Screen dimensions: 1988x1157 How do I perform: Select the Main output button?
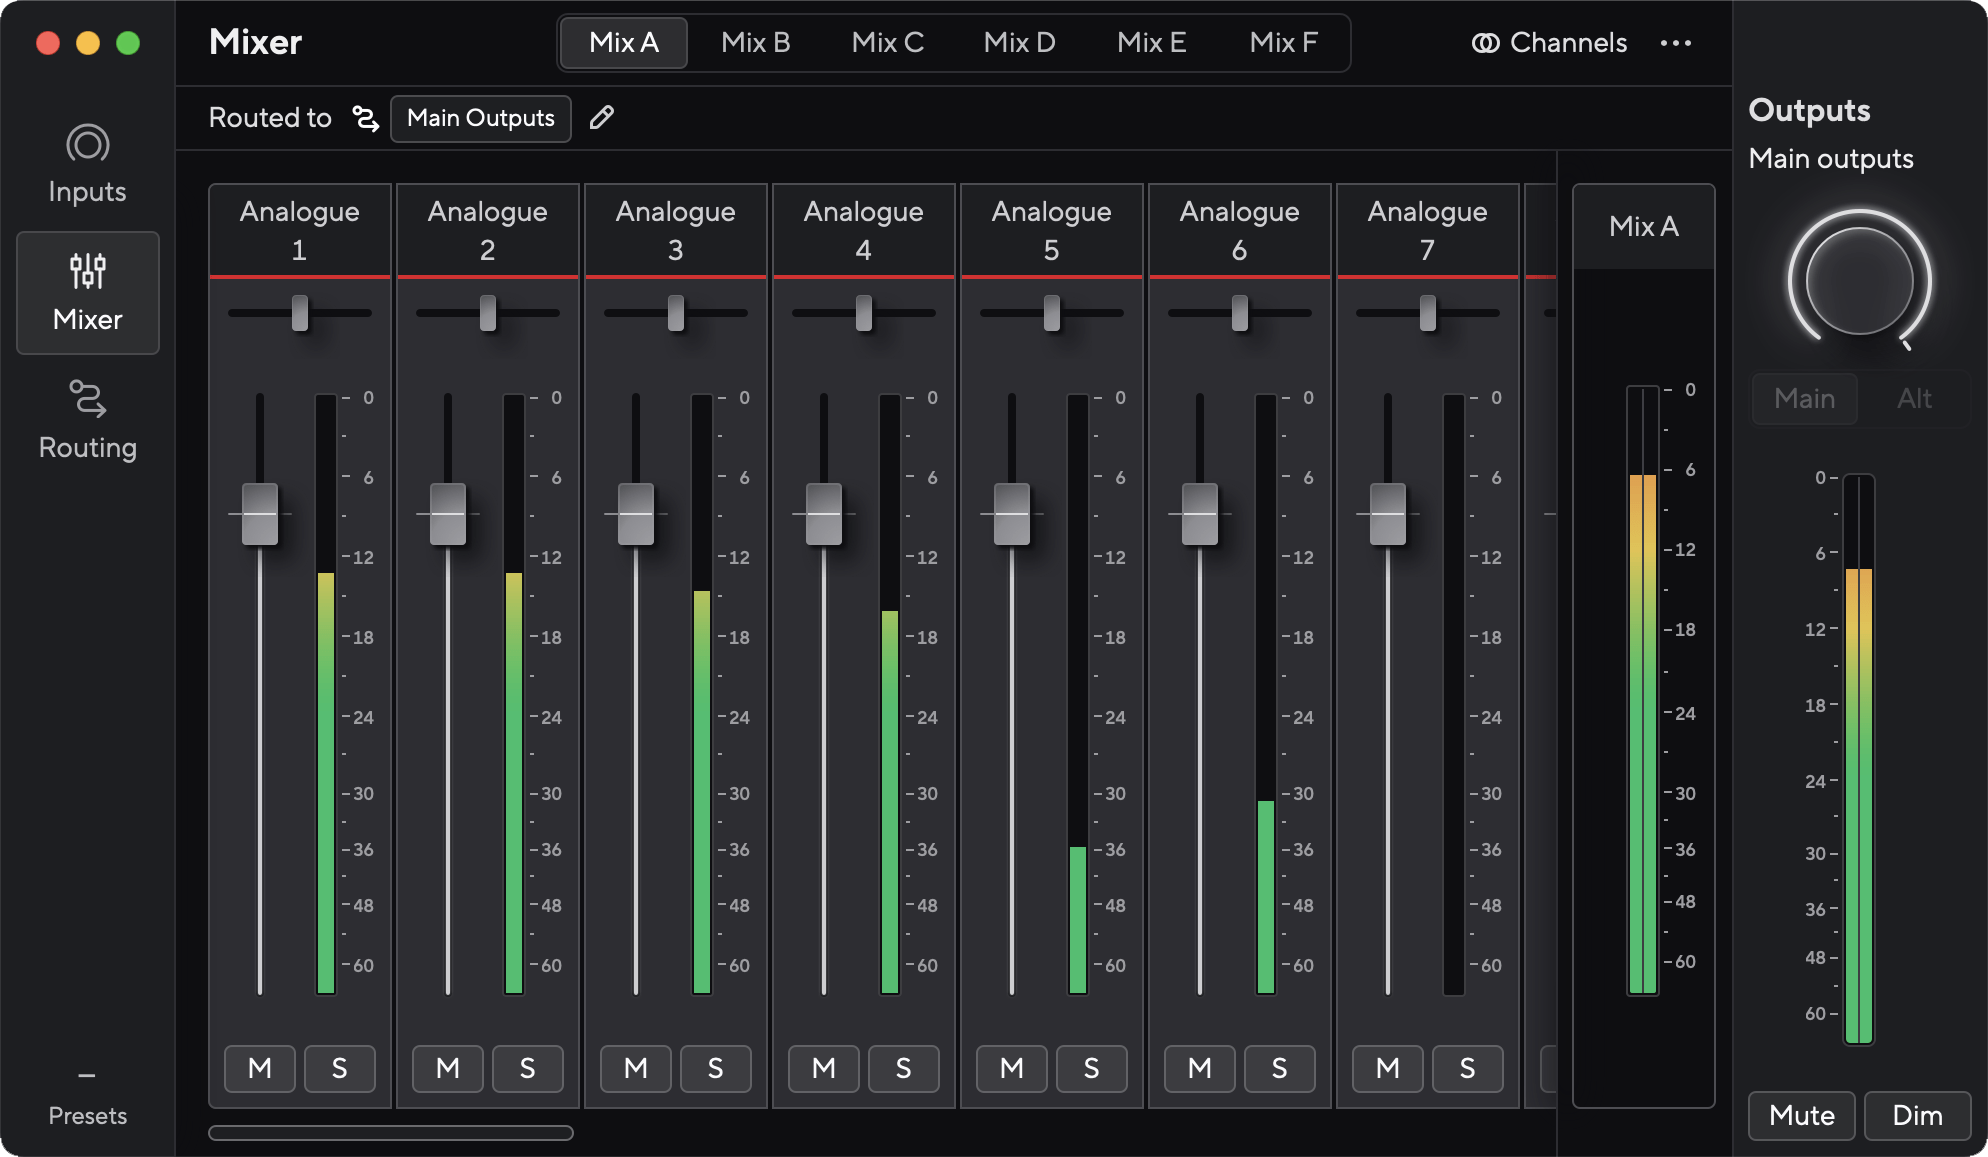coord(1804,399)
